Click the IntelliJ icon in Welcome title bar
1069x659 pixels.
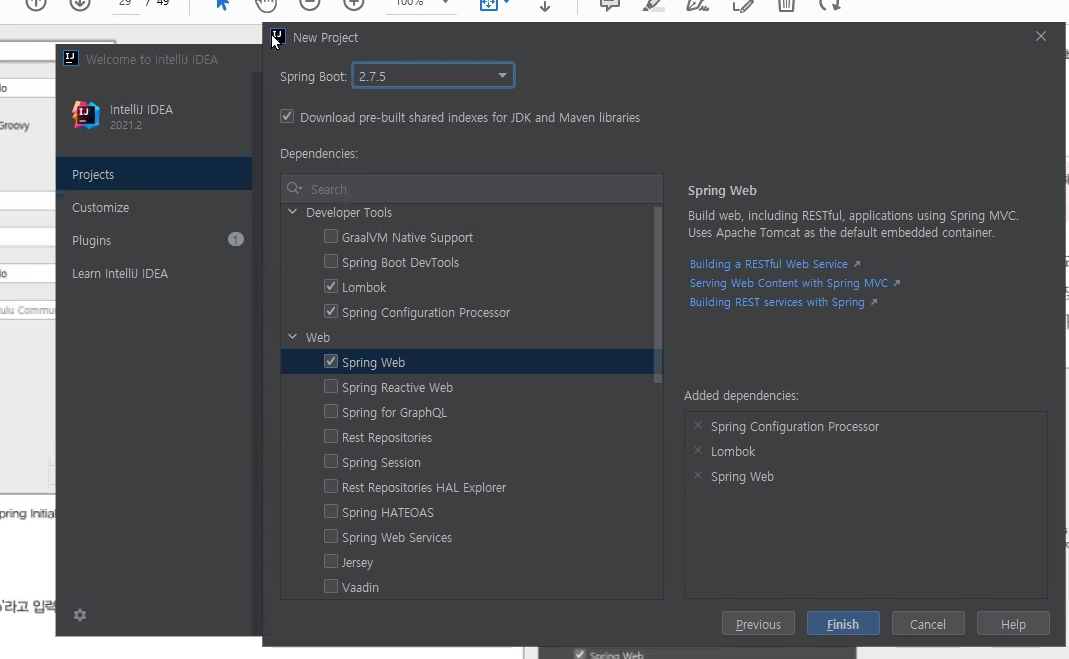tap(70, 58)
